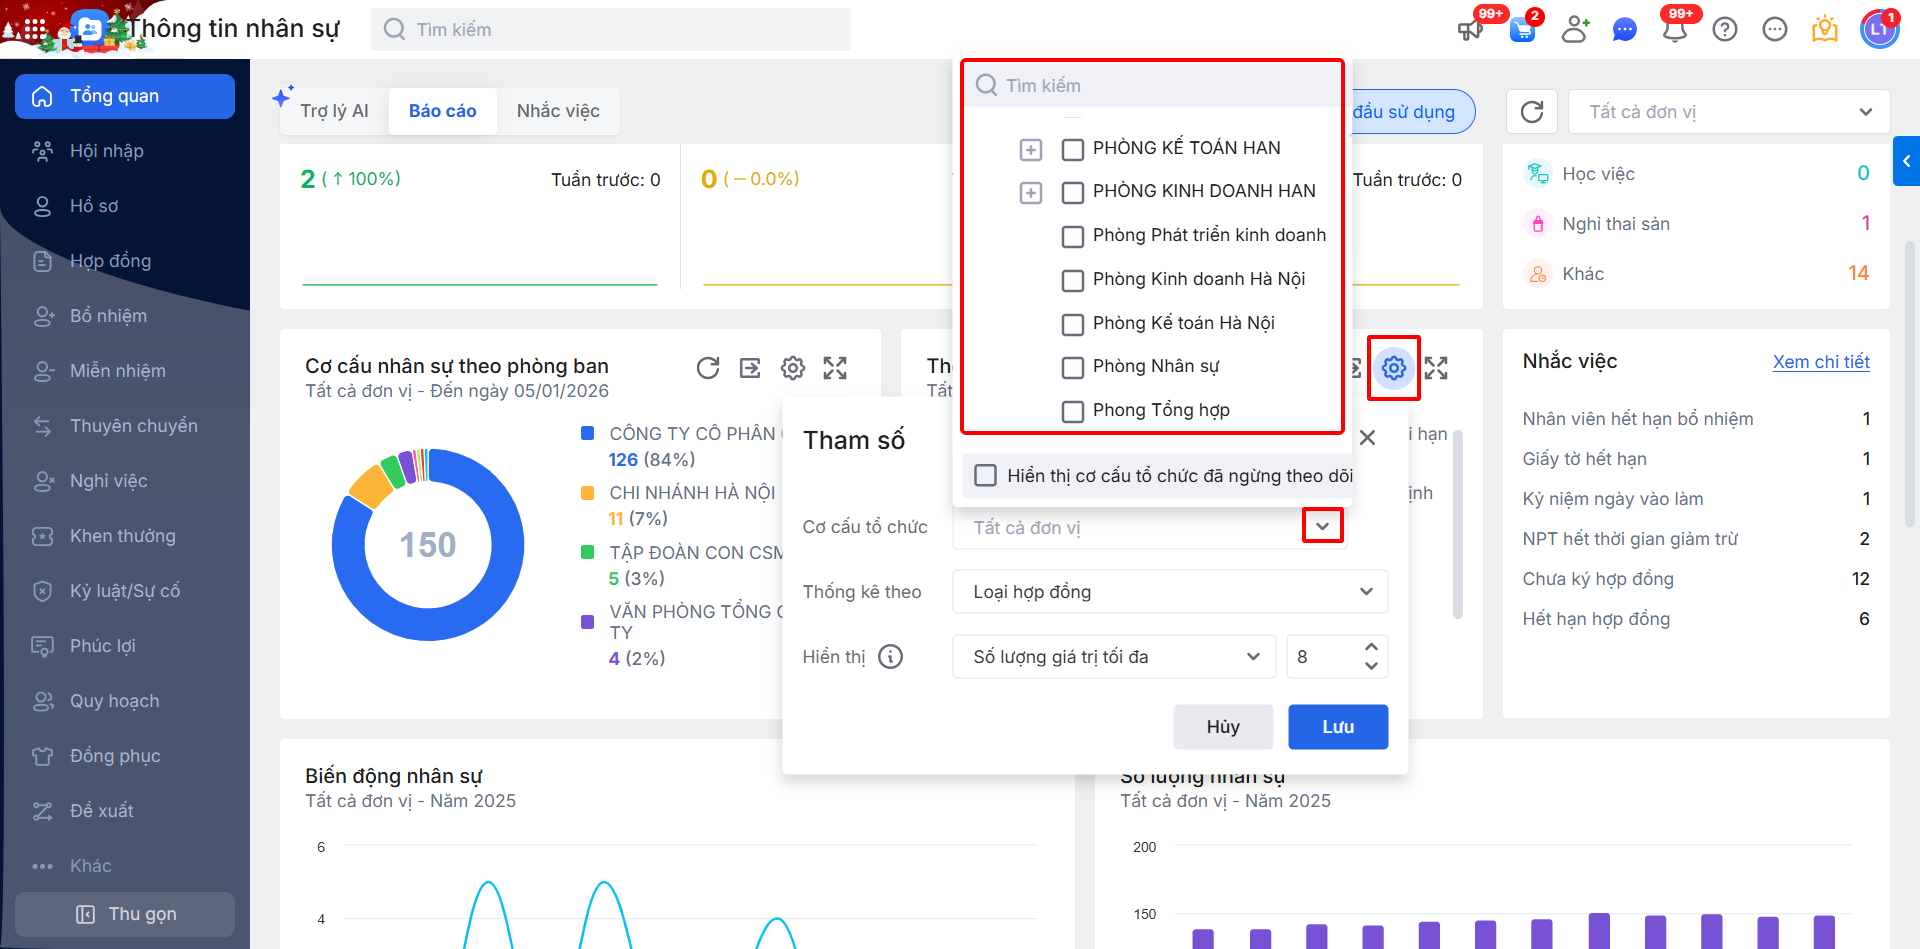Click the more options circle icon in header

(x=1775, y=29)
